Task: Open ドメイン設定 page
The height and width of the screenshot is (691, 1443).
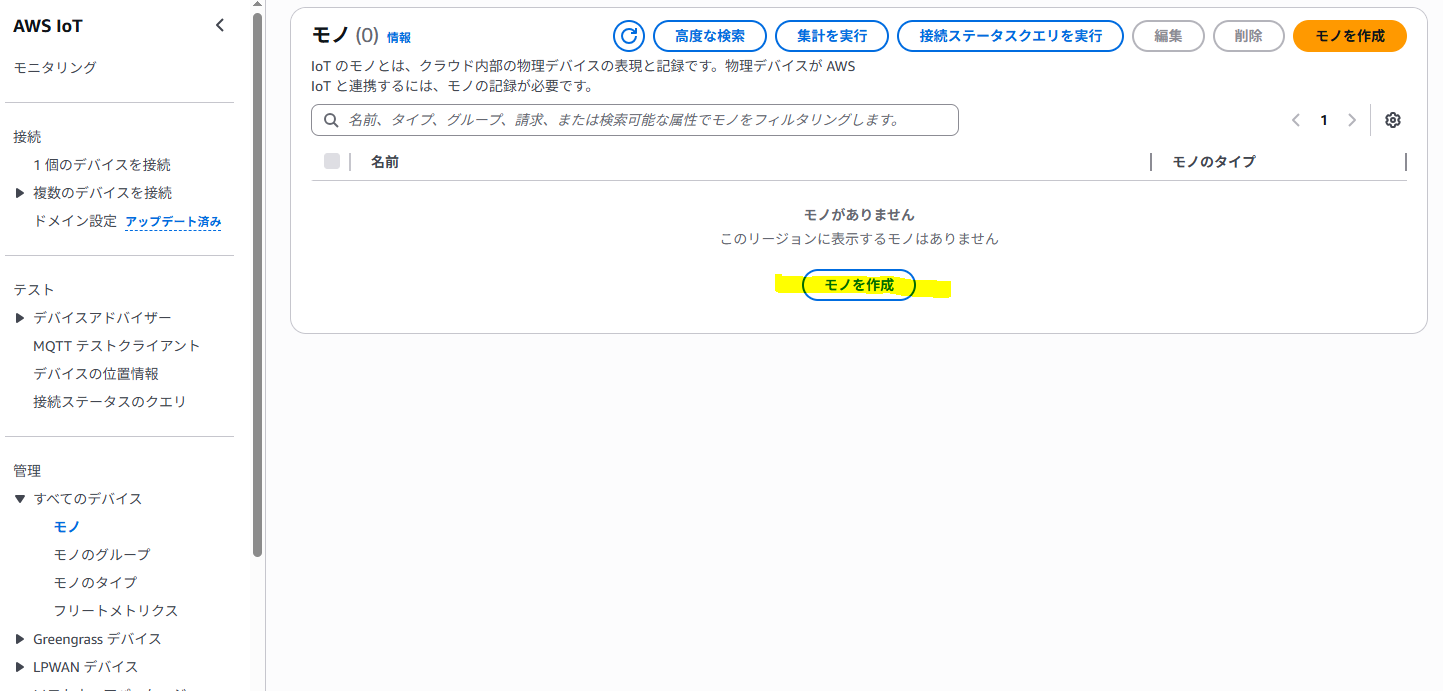Action: tap(75, 221)
